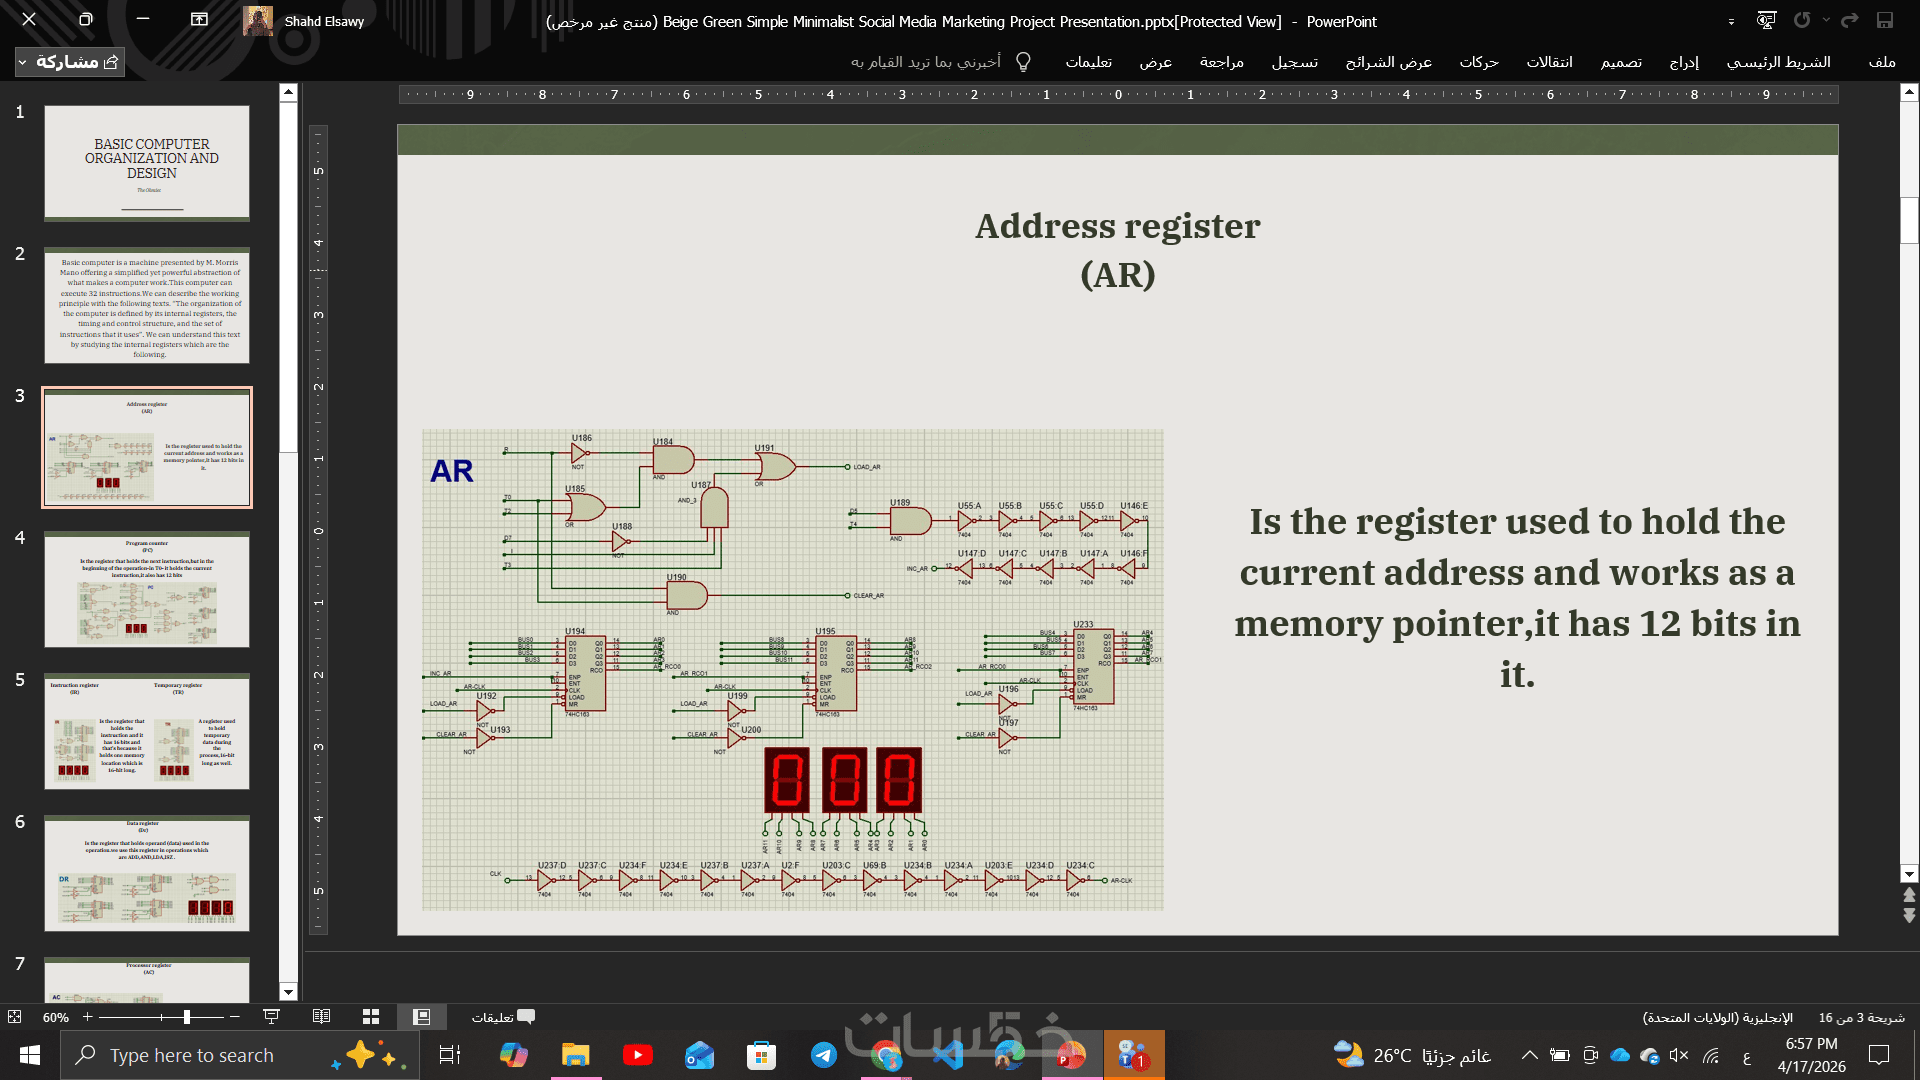Open the تصميم (Design) ribbon tab
Viewport: 1920px width, 1080px height.
pos(1621,62)
